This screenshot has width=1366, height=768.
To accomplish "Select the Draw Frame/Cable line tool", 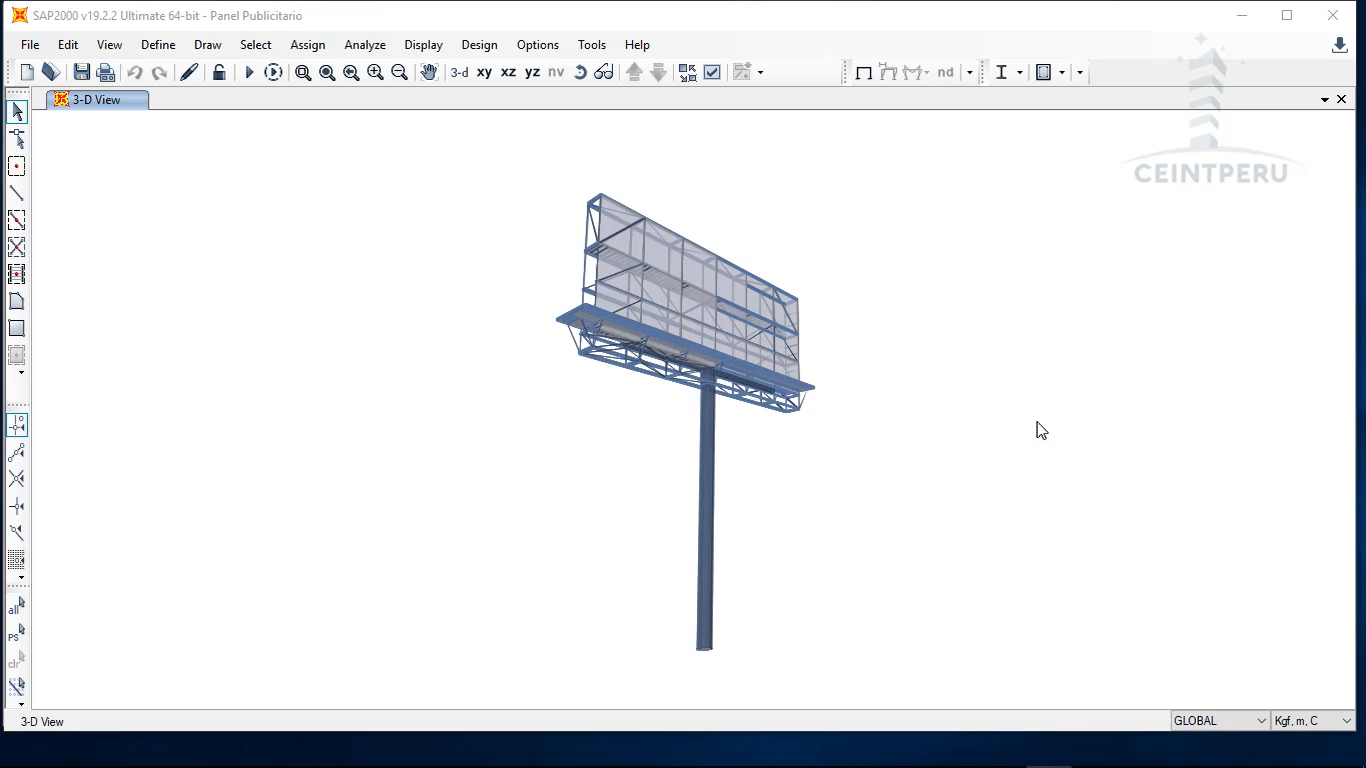I will click(17, 193).
